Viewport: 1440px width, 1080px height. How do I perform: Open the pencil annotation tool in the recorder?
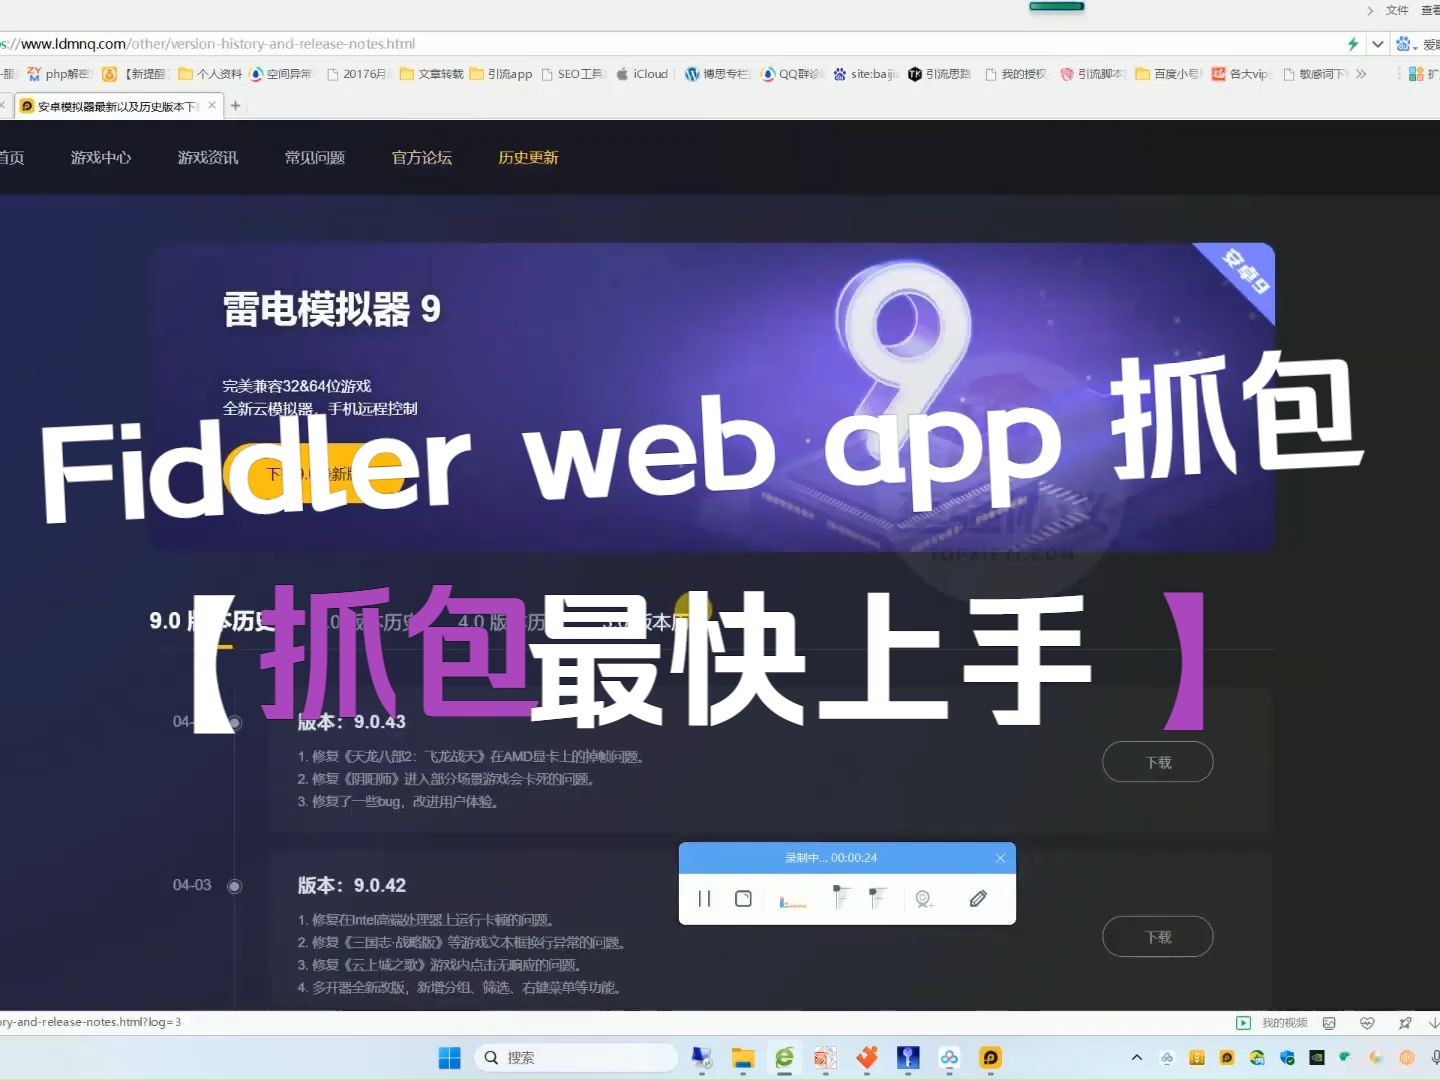coord(978,898)
